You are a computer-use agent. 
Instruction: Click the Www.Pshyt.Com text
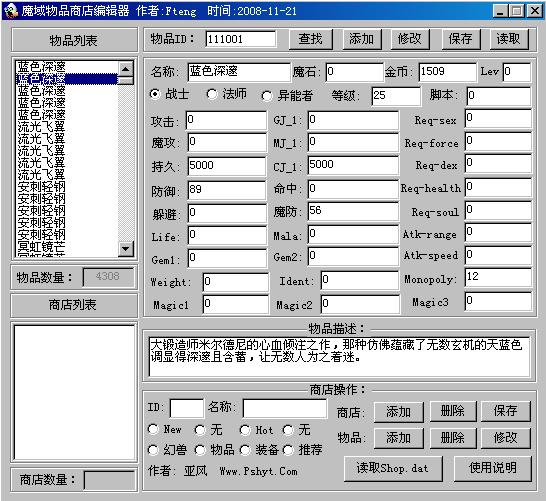coord(259,471)
